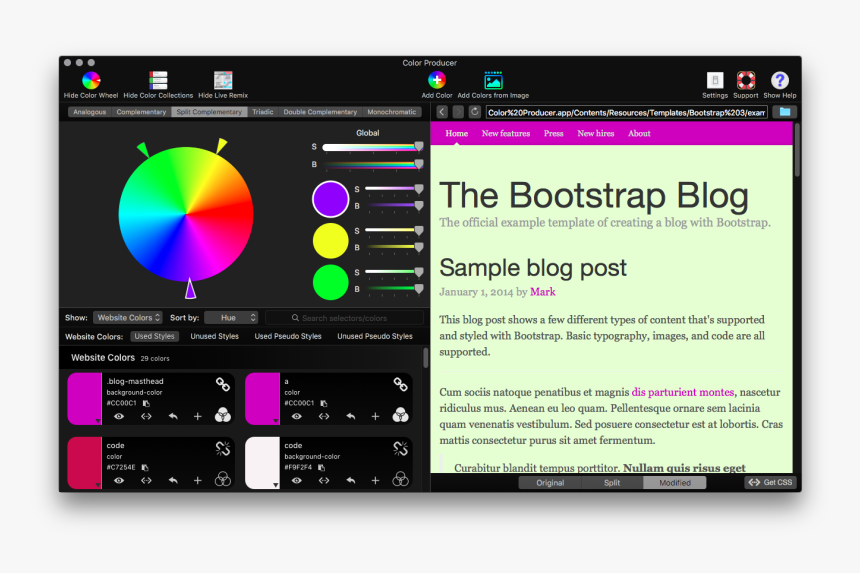
Task: Click the Add Color toolbar icon
Action: [437, 81]
